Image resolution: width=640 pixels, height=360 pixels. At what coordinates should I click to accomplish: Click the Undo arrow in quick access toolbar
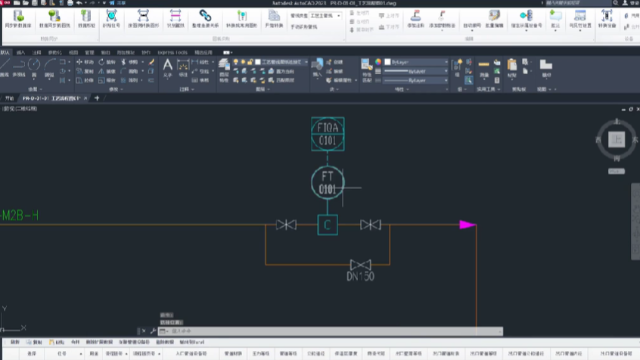[80, 3]
